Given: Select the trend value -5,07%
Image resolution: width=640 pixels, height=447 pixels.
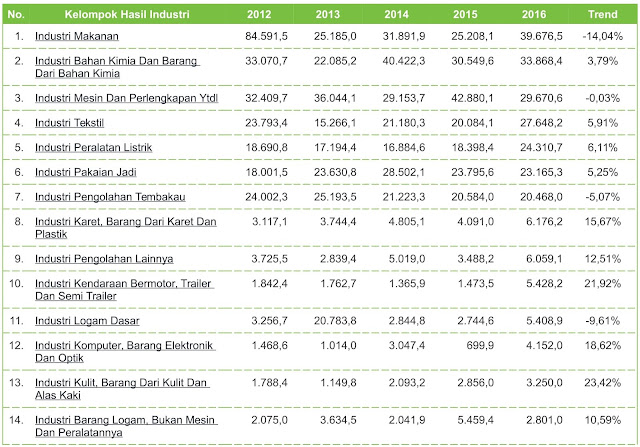Looking at the screenshot, I should click(602, 197).
